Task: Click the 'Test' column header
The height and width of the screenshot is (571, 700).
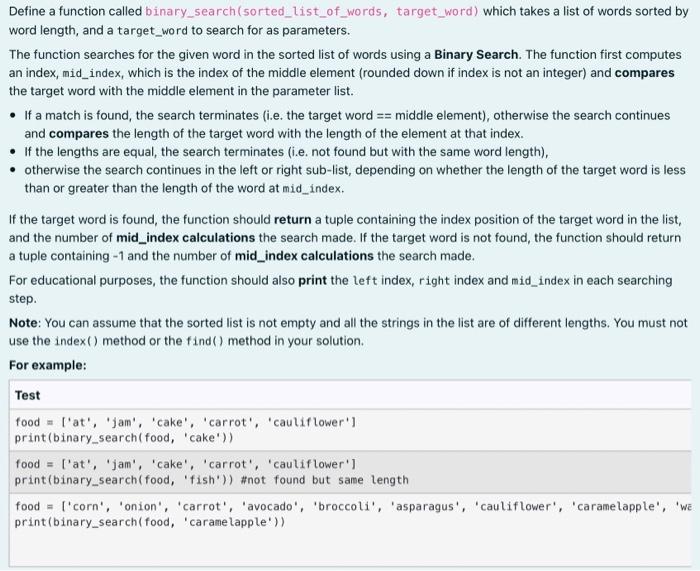Action: pos(27,396)
